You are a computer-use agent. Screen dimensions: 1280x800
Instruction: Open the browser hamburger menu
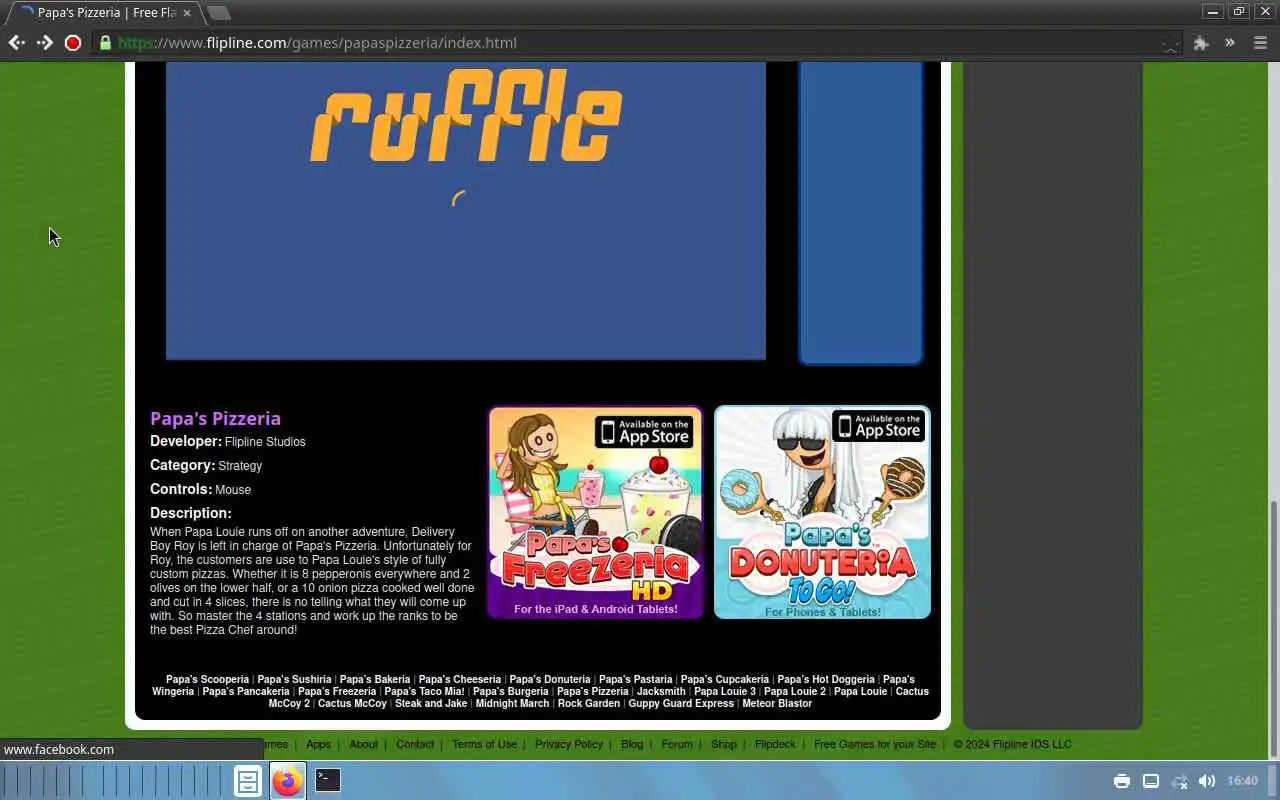pyautogui.click(x=1260, y=43)
